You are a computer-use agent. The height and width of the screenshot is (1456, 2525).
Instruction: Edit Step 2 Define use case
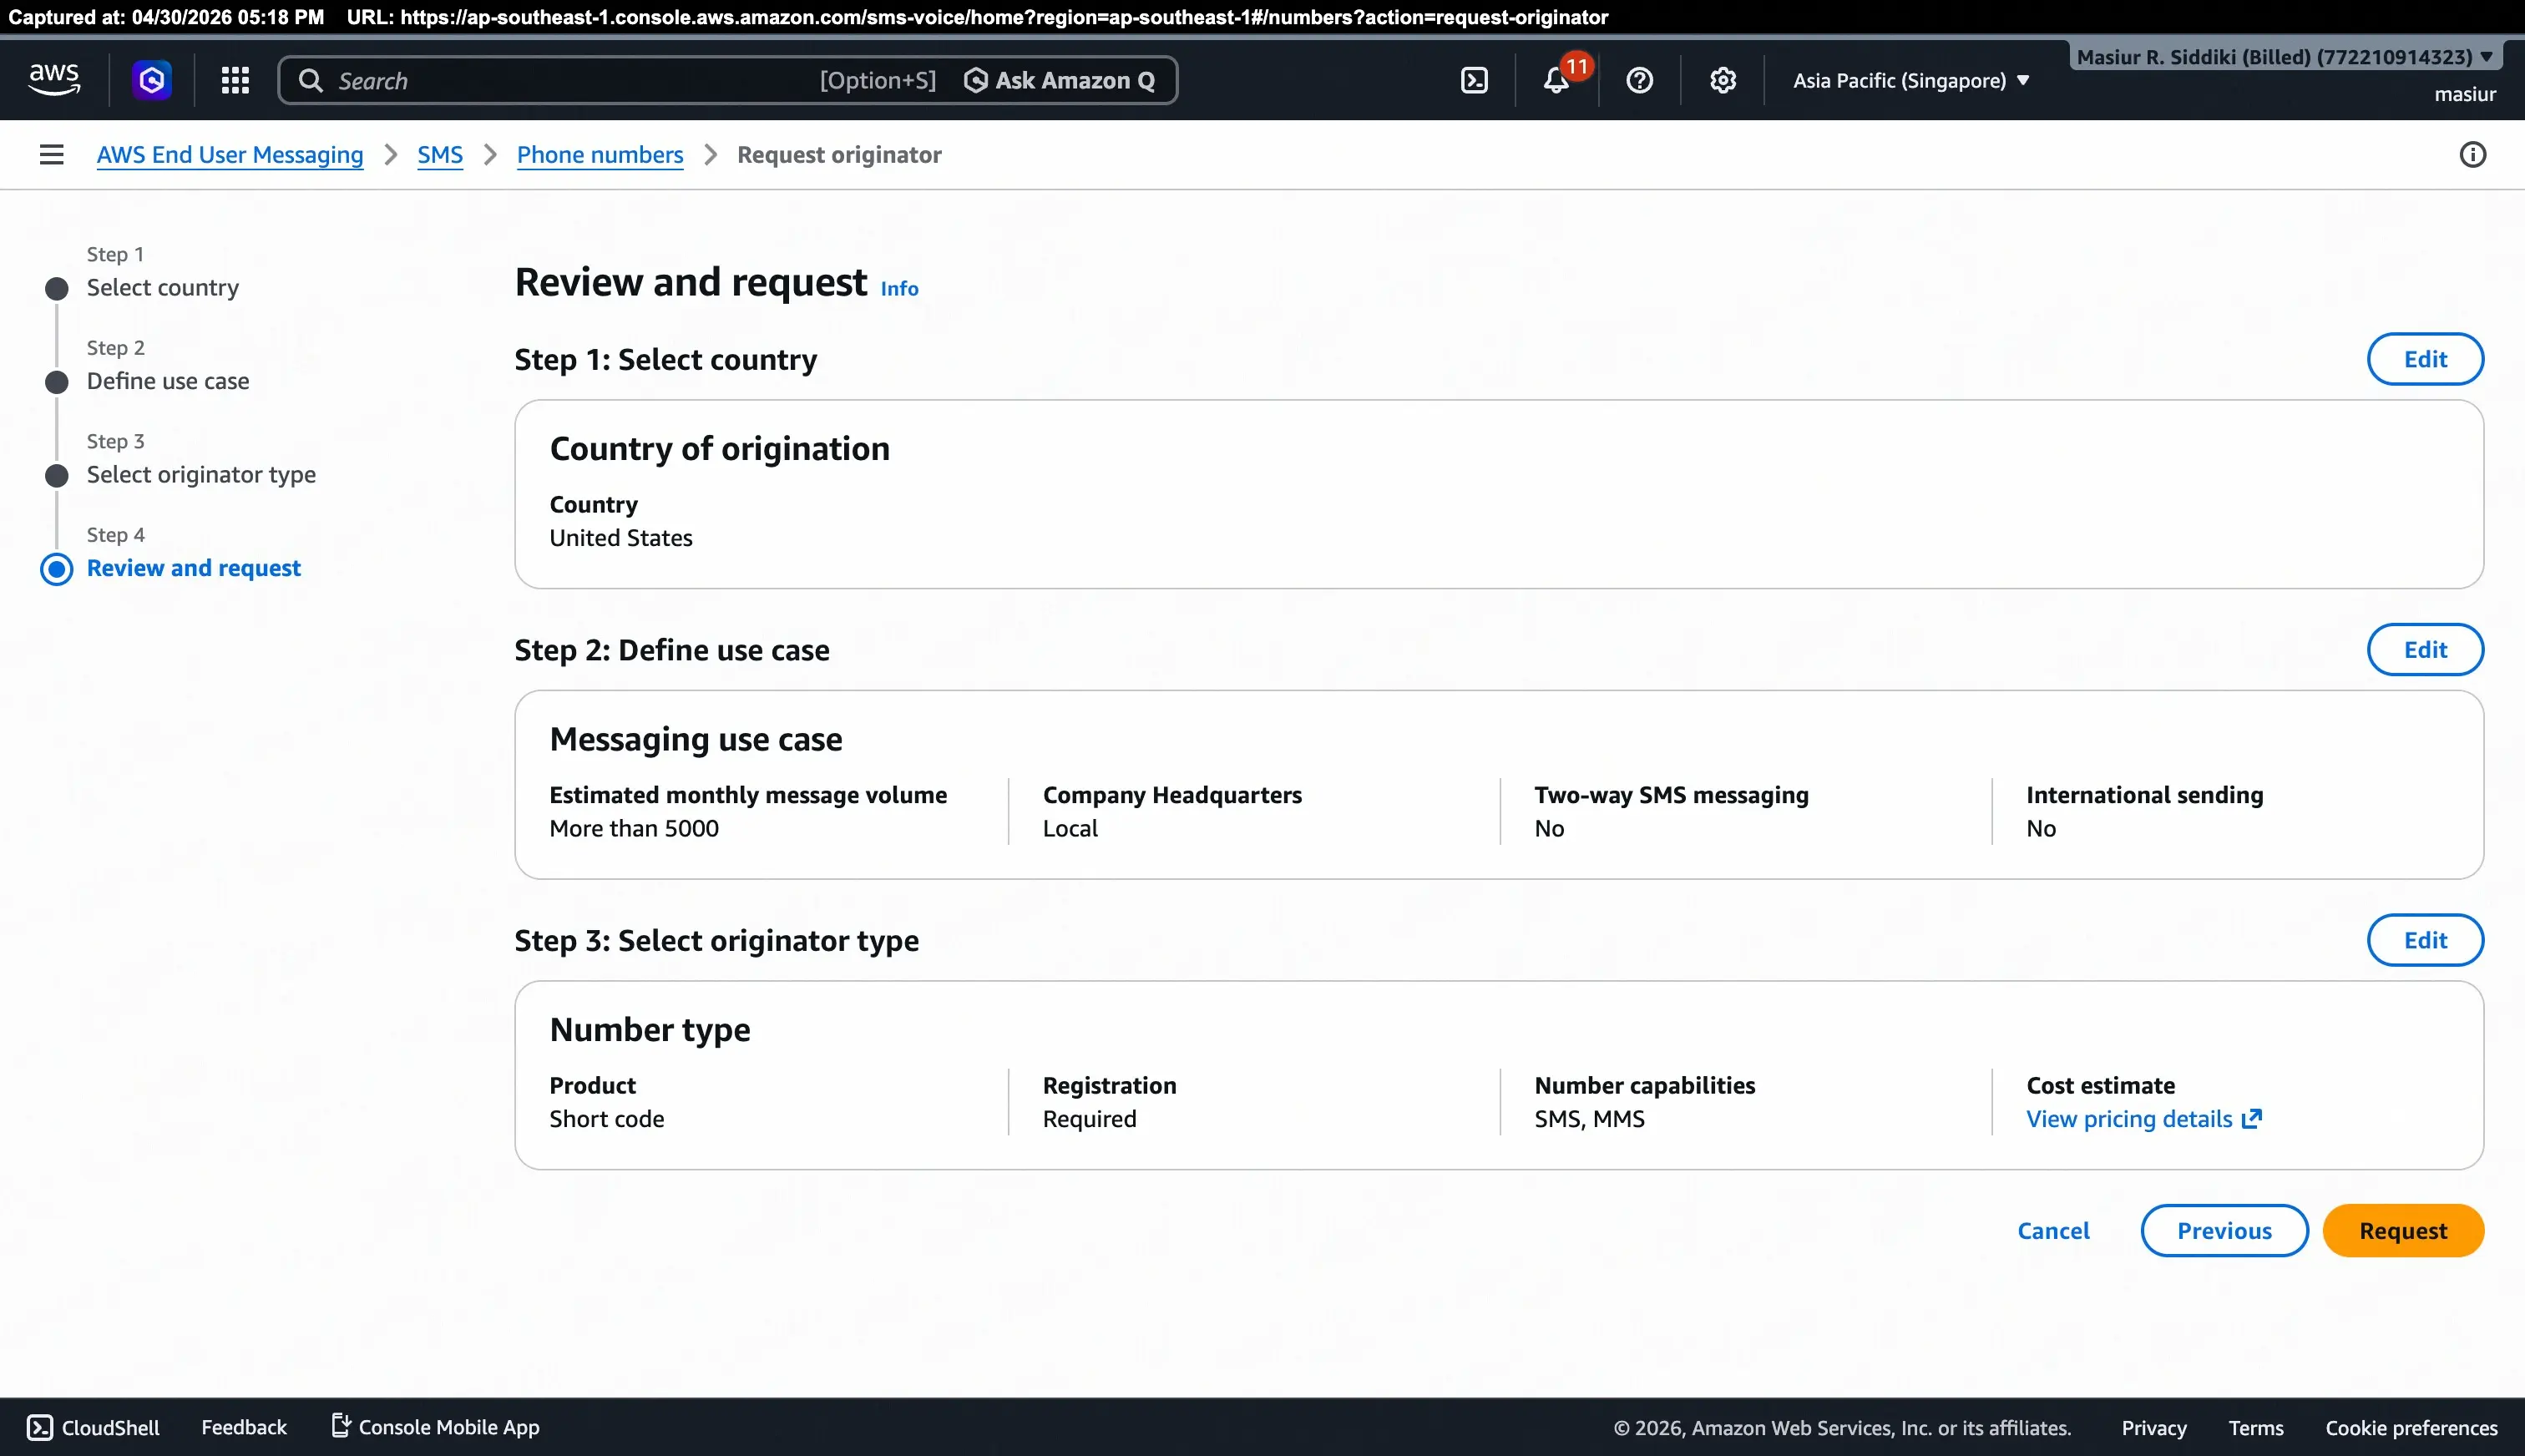pos(2425,650)
